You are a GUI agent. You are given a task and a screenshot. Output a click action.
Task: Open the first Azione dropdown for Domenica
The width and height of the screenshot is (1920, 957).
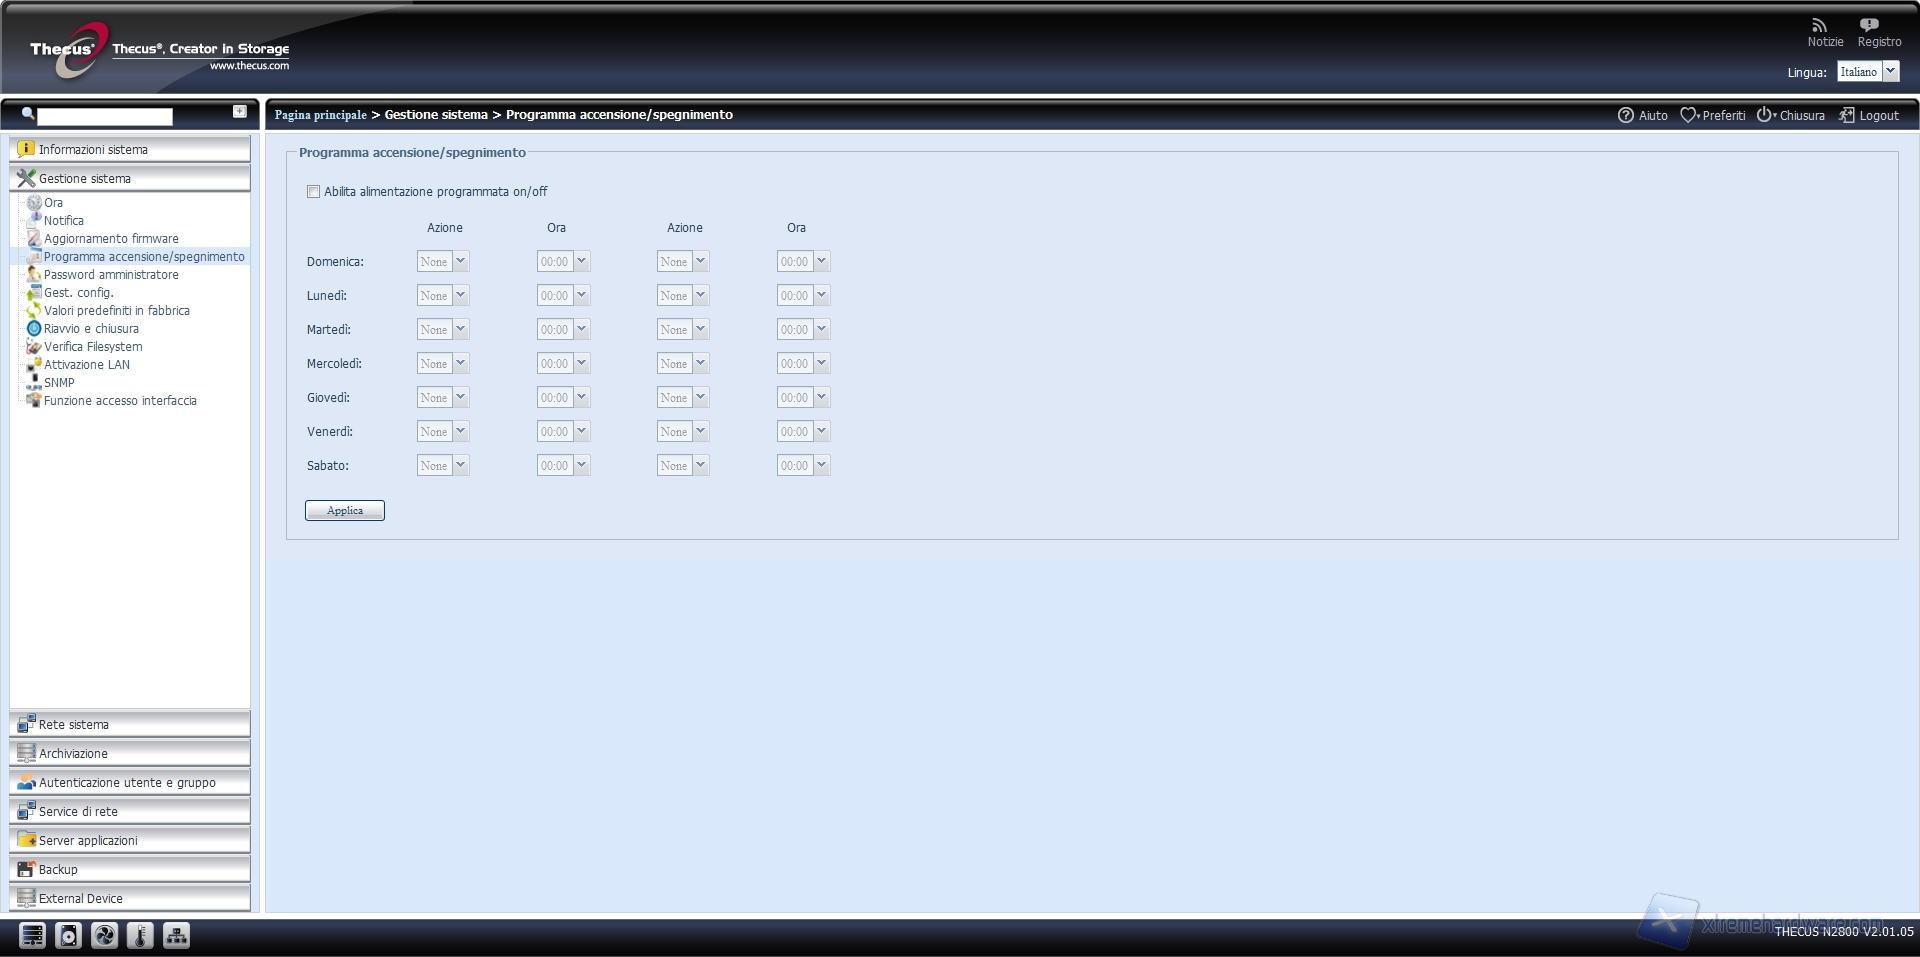(x=443, y=262)
